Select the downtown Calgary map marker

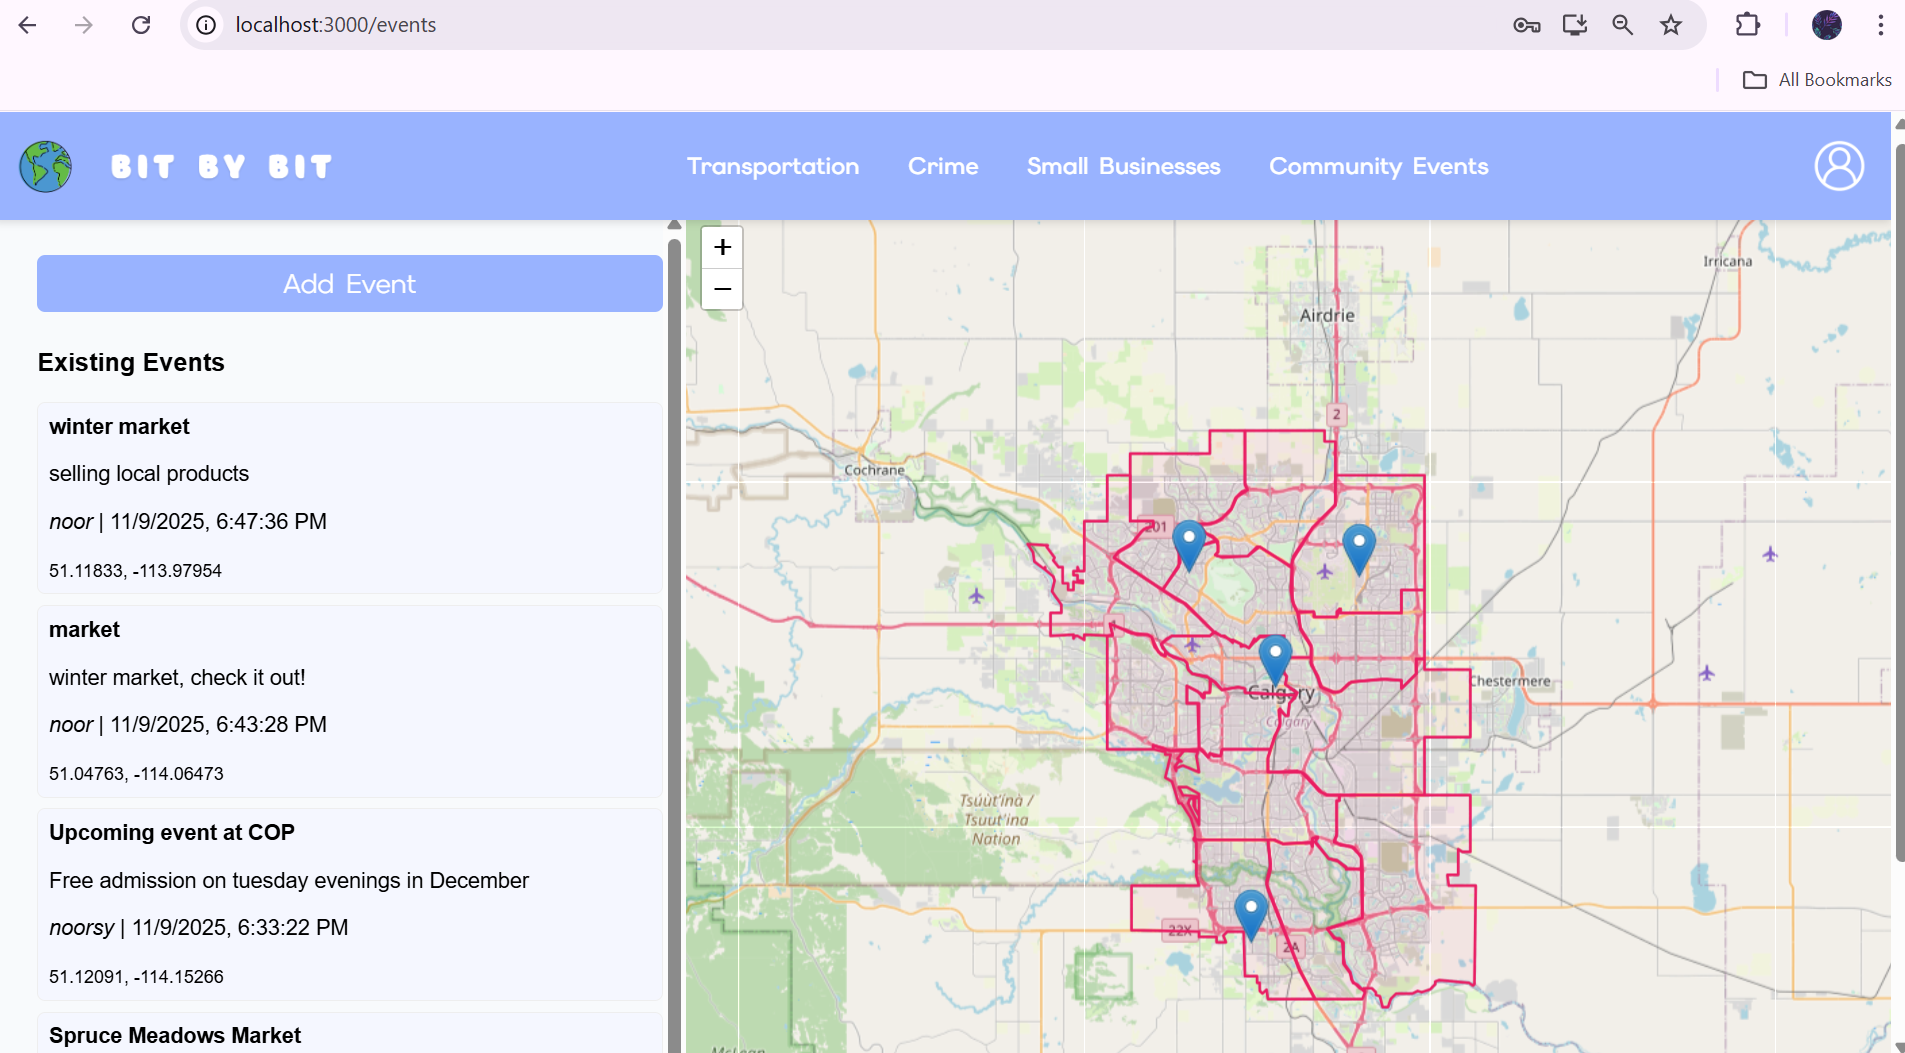pyautogui.click(x=1275, y=660)
